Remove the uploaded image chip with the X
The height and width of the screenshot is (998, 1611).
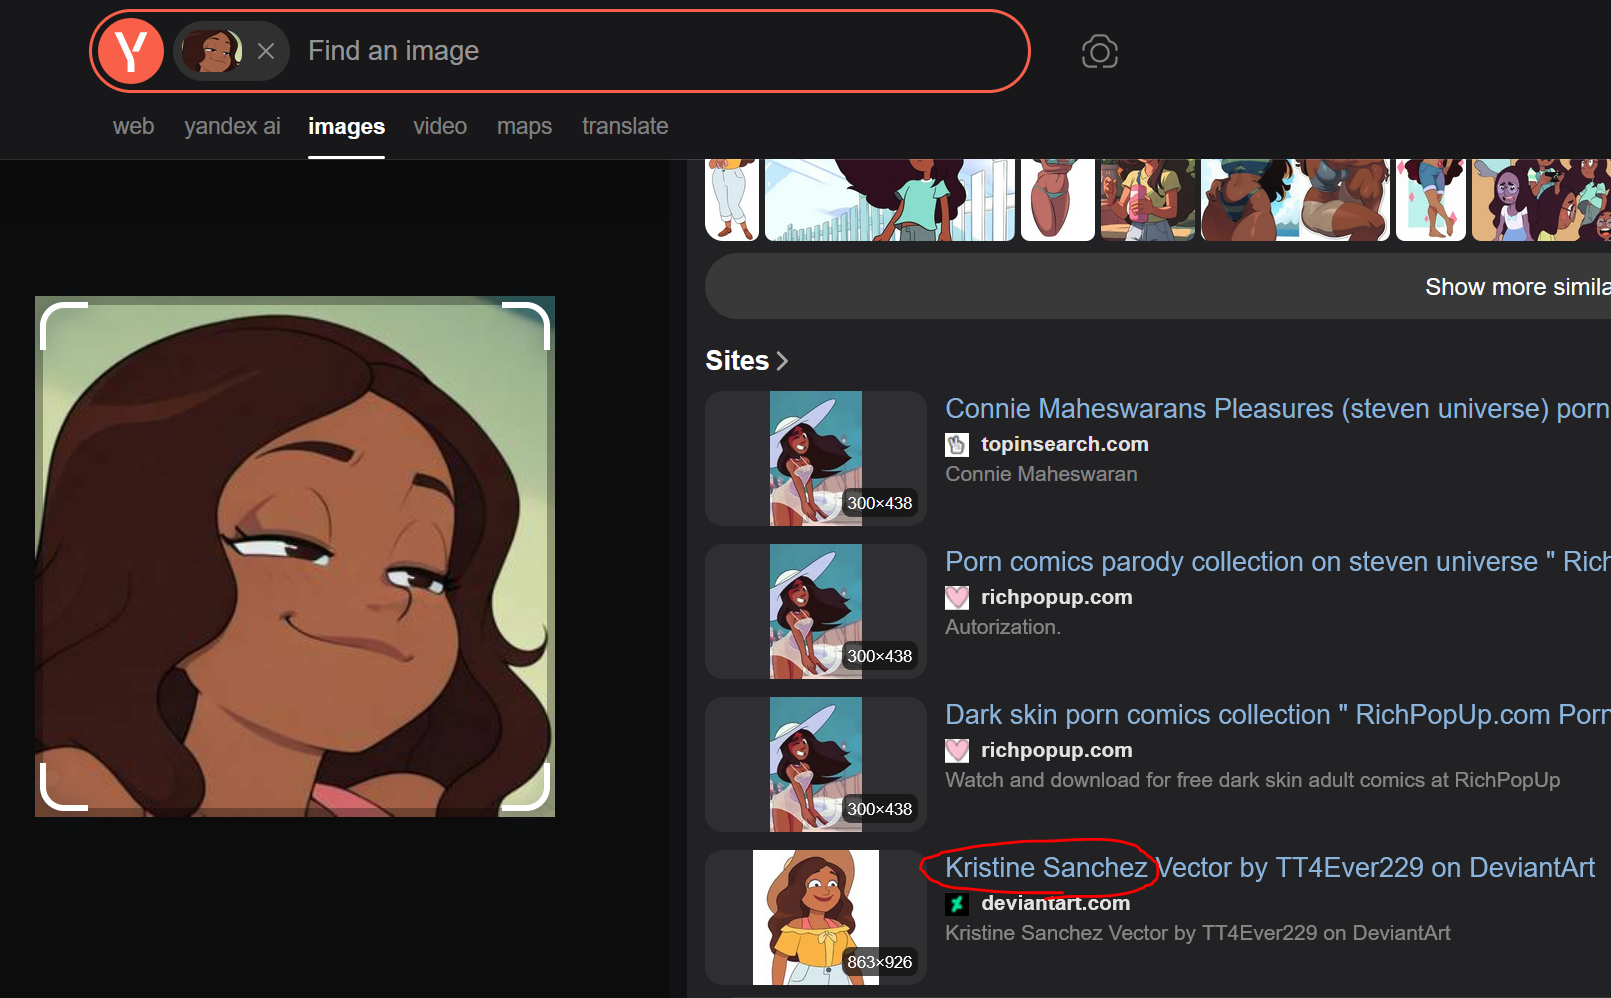[x=266, y=51]
